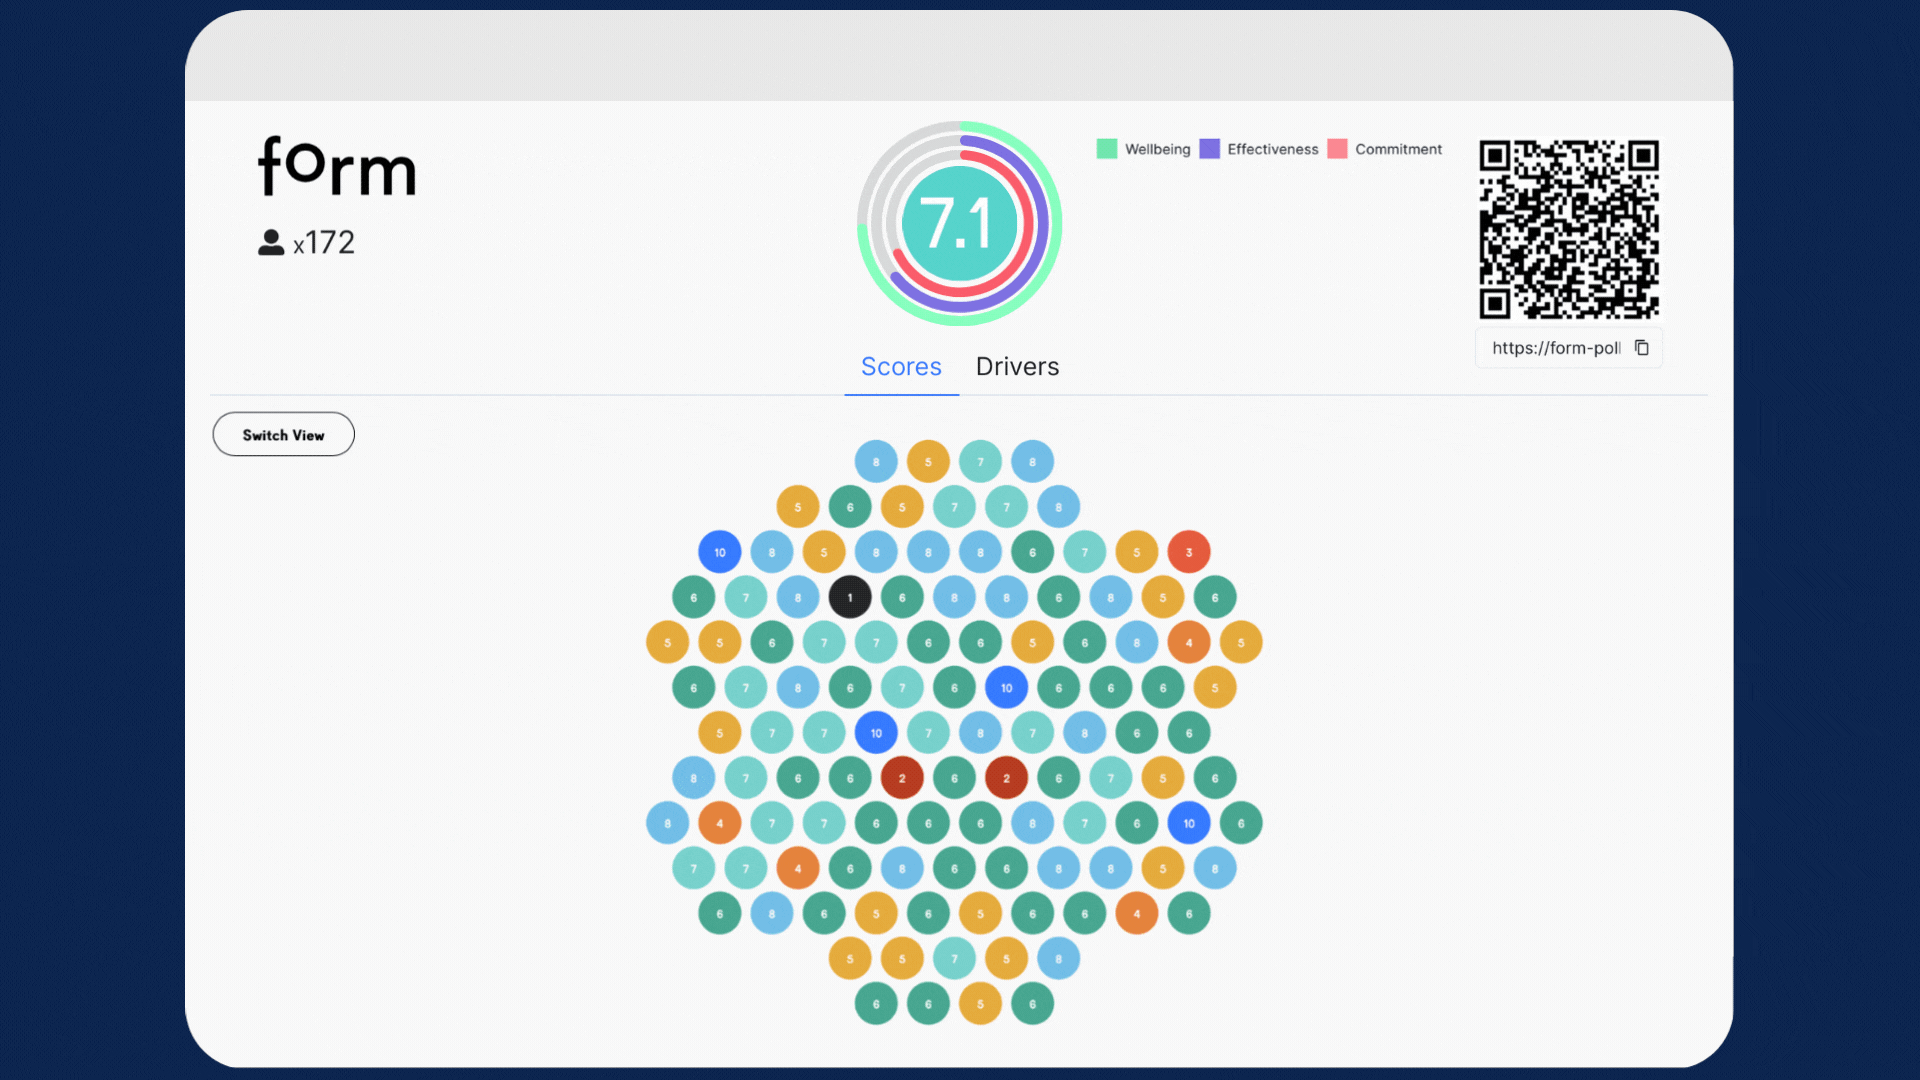Click the green Wellbeing legend swatch
The height and width of the screenshot is (1080, 1920).
click(x=1106, y=149)
